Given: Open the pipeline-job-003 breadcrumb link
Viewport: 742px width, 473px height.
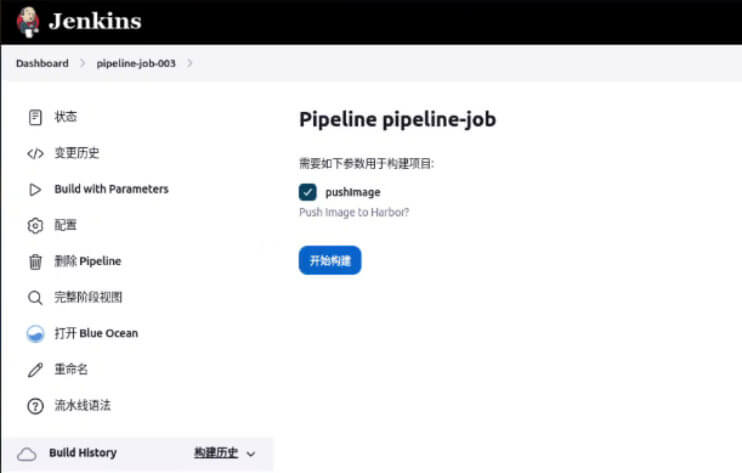Looking at the screenshot, I should [136, 63].
